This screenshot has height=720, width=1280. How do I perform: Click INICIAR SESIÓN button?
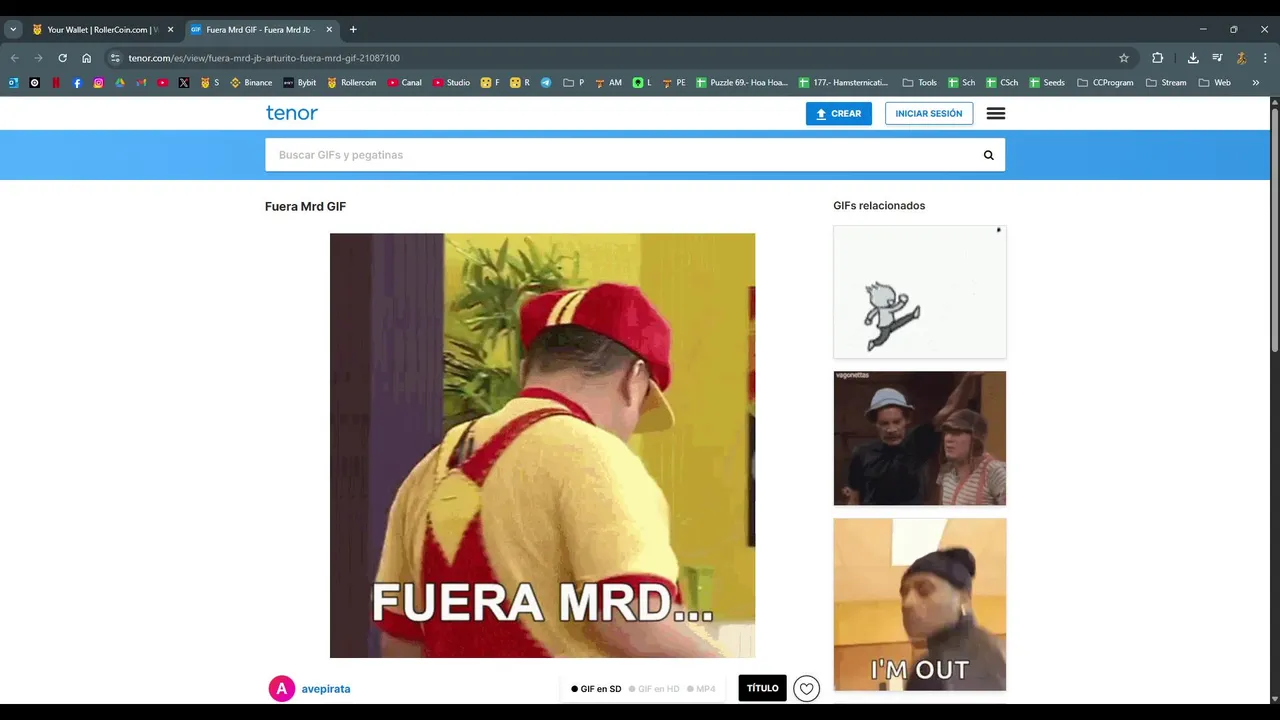pos(929,114)
